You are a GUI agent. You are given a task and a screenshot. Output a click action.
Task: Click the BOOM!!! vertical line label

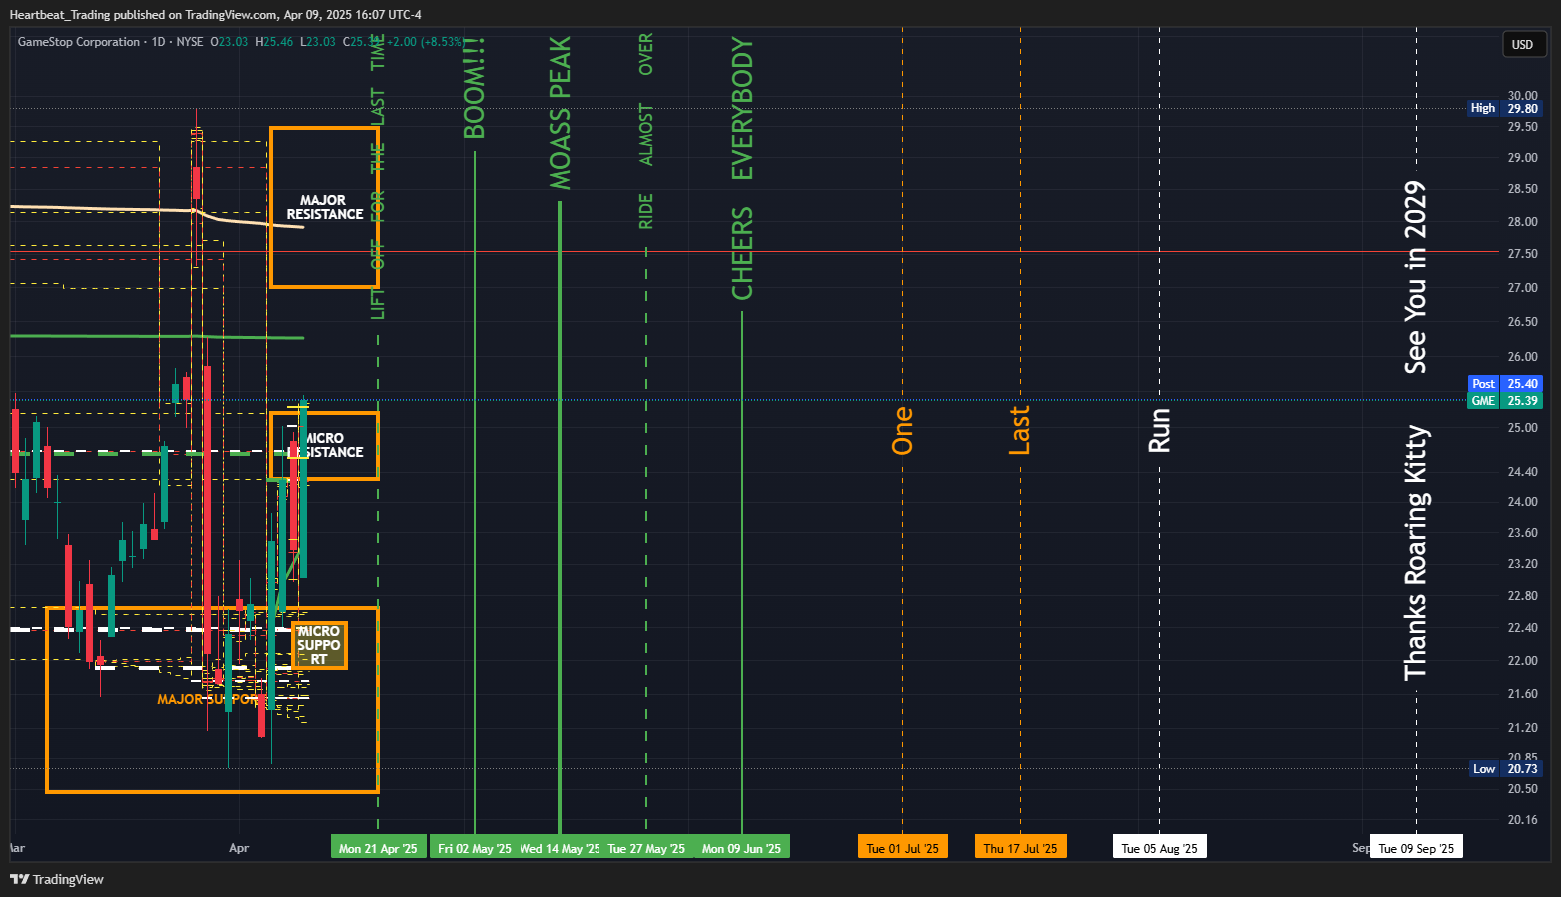474,89
